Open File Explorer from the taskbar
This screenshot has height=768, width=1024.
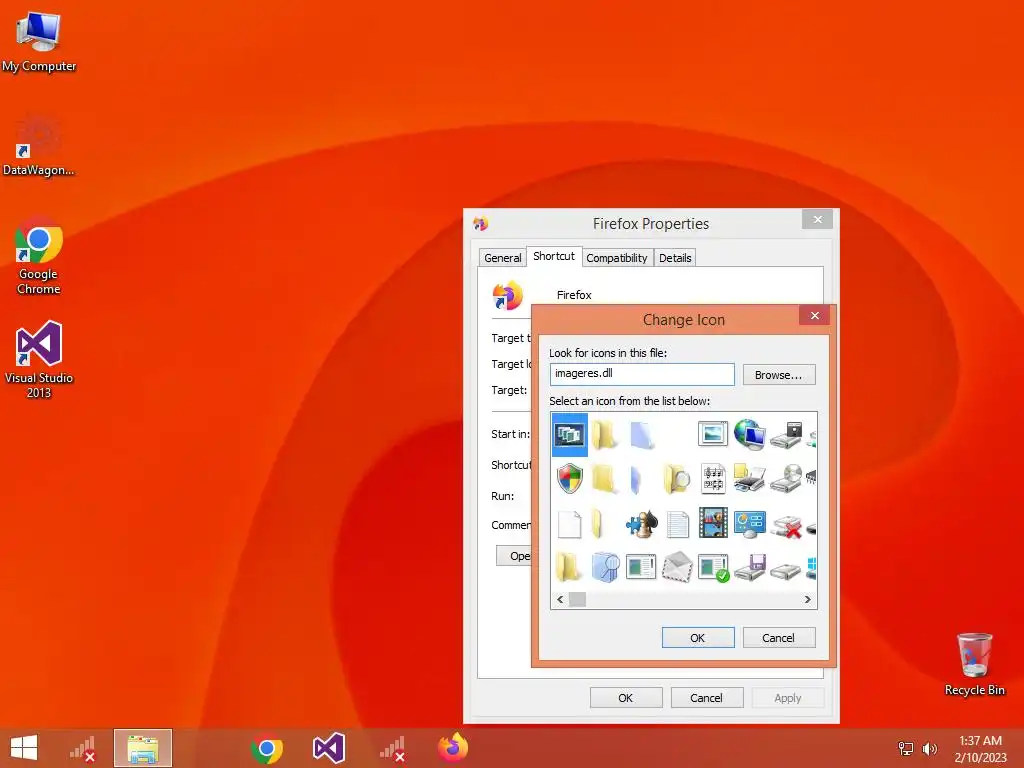pos(143,748)
